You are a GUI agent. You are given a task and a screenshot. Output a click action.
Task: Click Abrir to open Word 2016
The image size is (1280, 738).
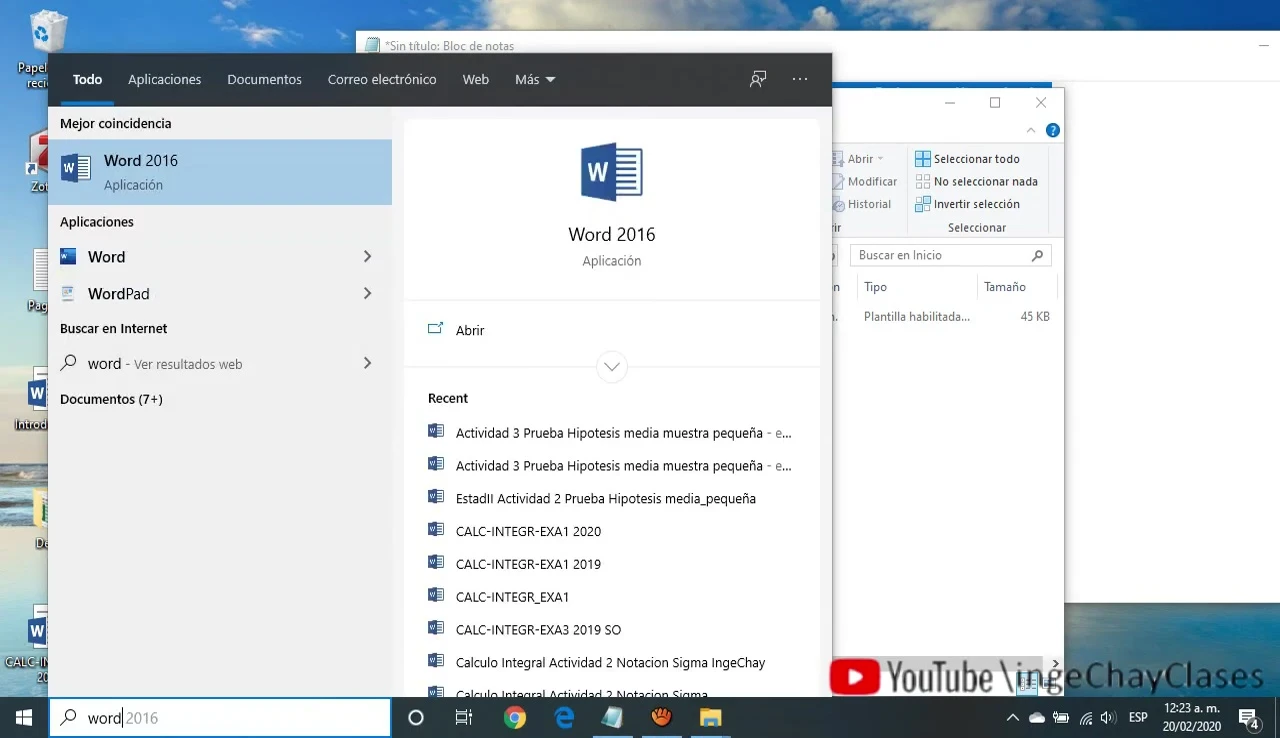pyautogui.click(x=470, y=330)
